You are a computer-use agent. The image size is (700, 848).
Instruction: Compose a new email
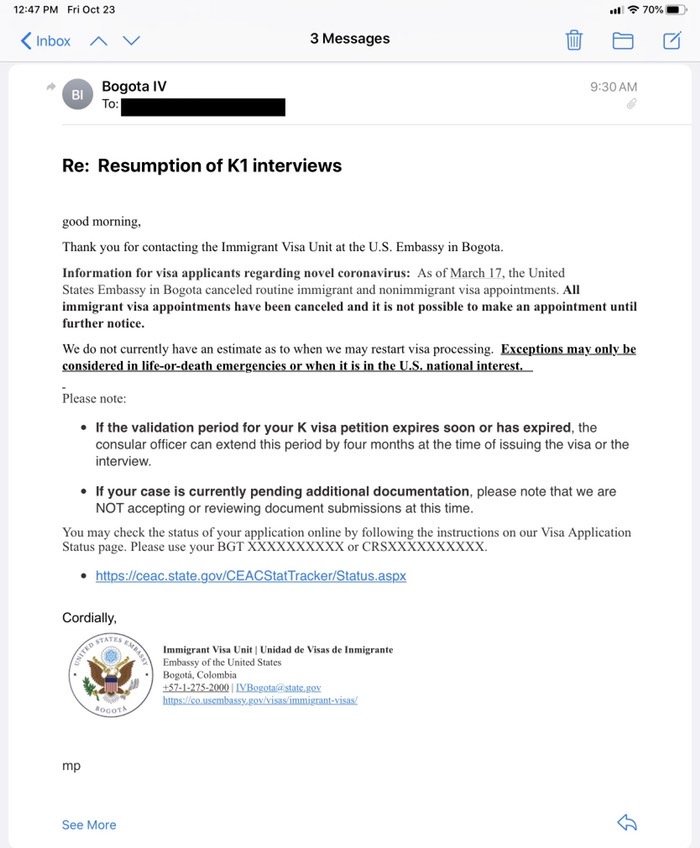click(x=672, y=40)
